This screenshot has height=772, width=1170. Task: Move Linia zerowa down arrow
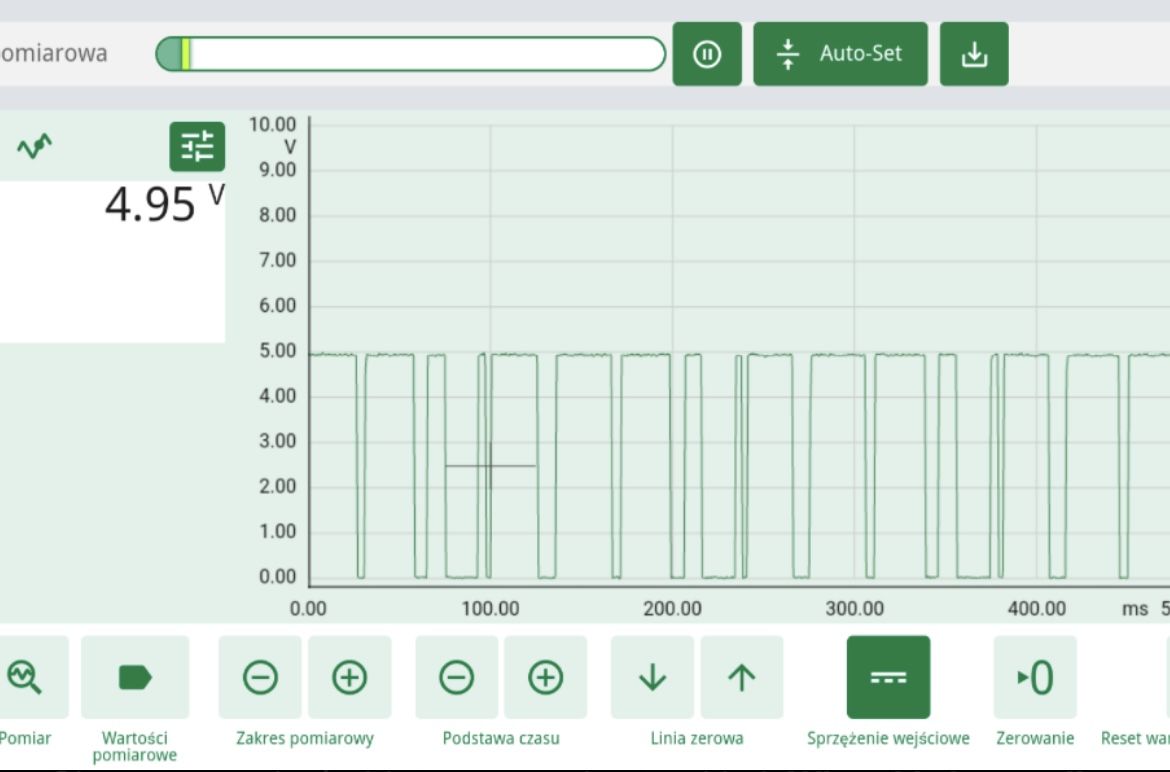(652, 677)
